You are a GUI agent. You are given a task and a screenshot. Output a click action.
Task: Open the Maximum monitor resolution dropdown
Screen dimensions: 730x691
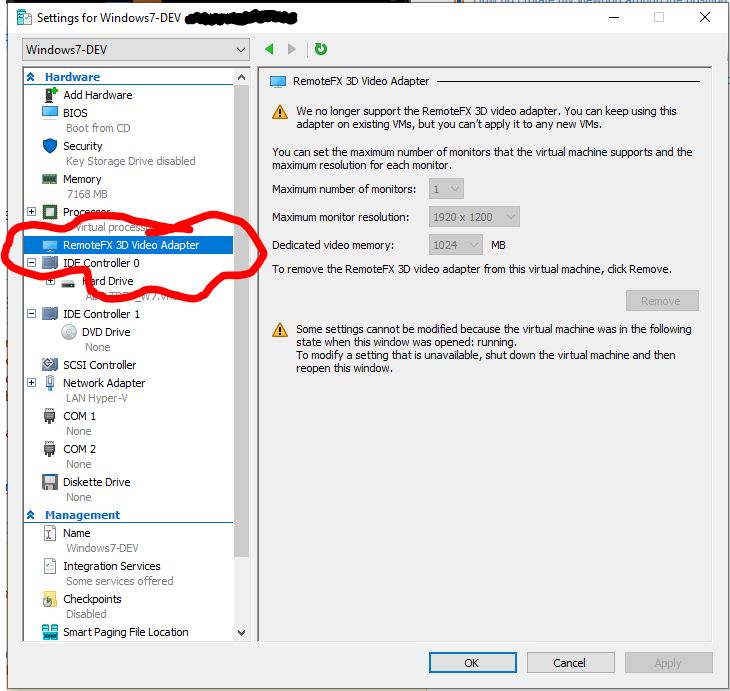coord(474,217)
